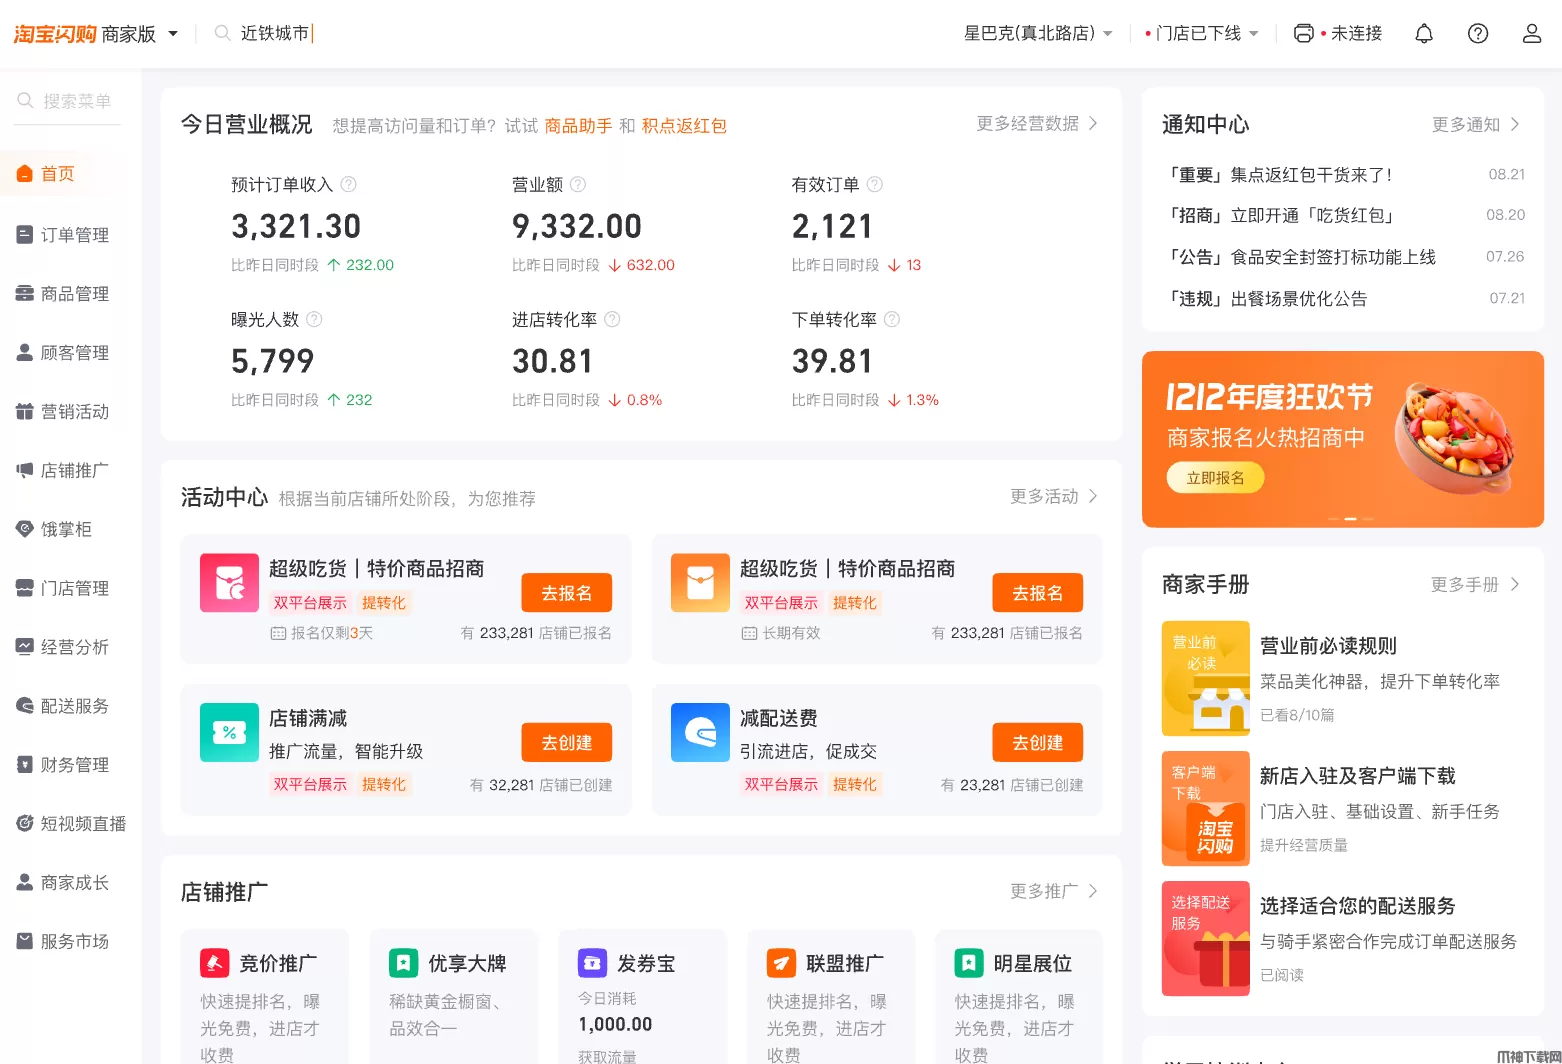This screenshot has height=1064, width=1562.
Task: Open 订单管理 in the sidebar
Action: click(x=74, y=235)
